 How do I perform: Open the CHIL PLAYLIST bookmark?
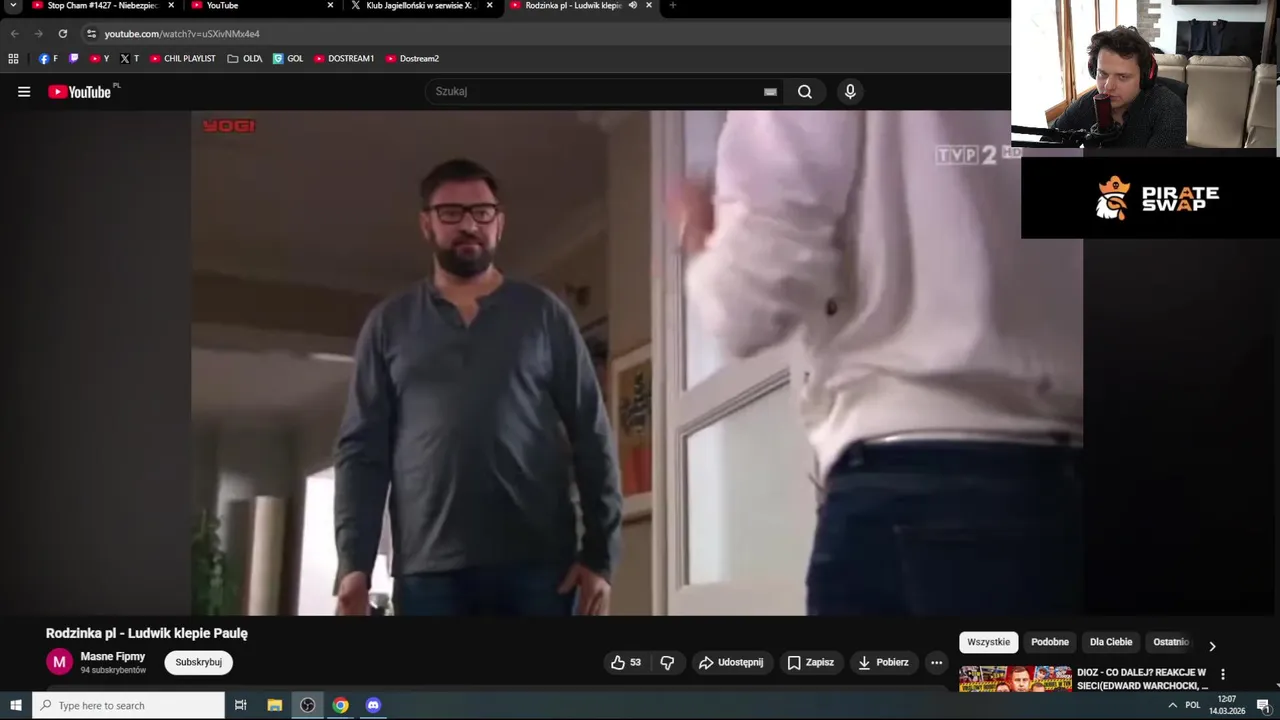tap(182, 58)
